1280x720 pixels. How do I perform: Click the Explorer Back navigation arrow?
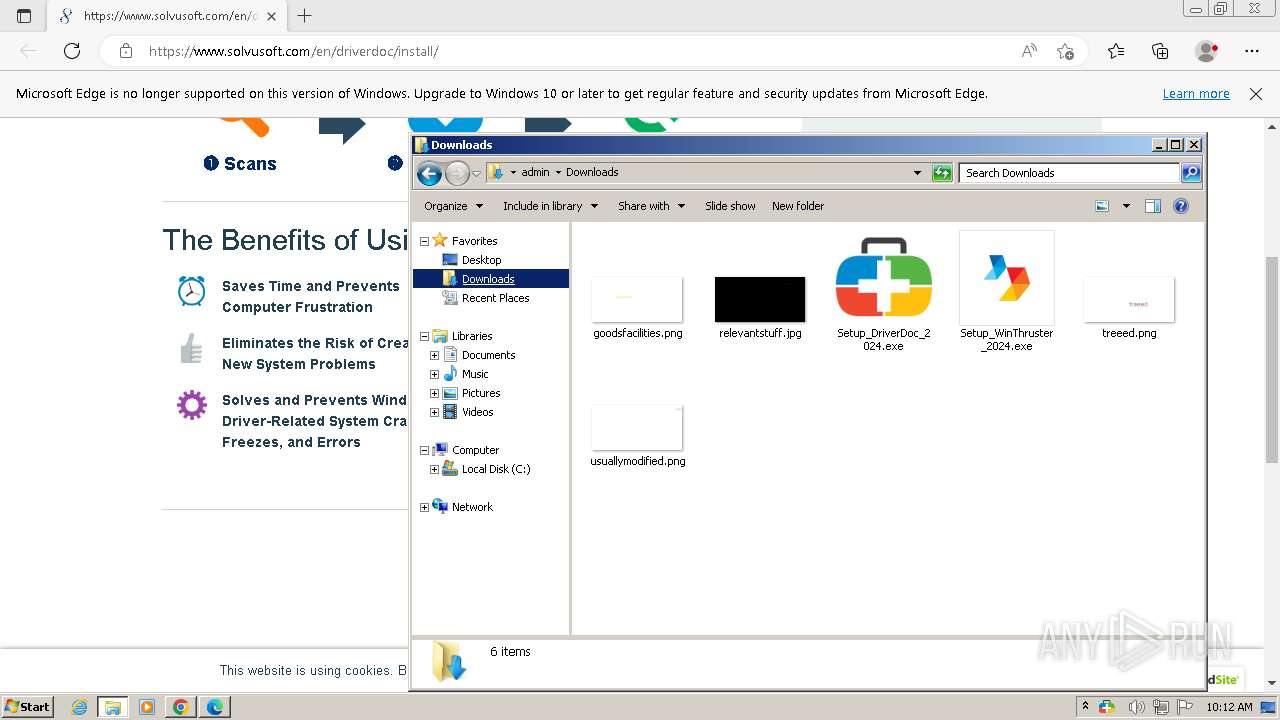pyautogui.click(x=429, y=173)
